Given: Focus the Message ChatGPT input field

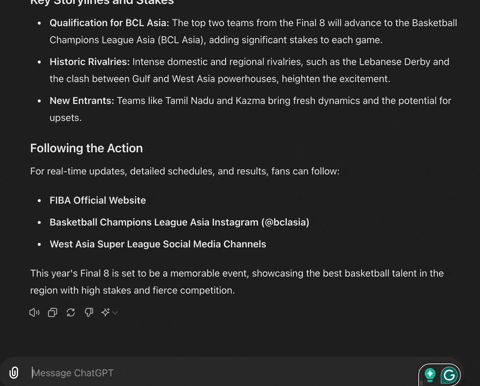Looking at the screenshot, I should click(220, 373).
